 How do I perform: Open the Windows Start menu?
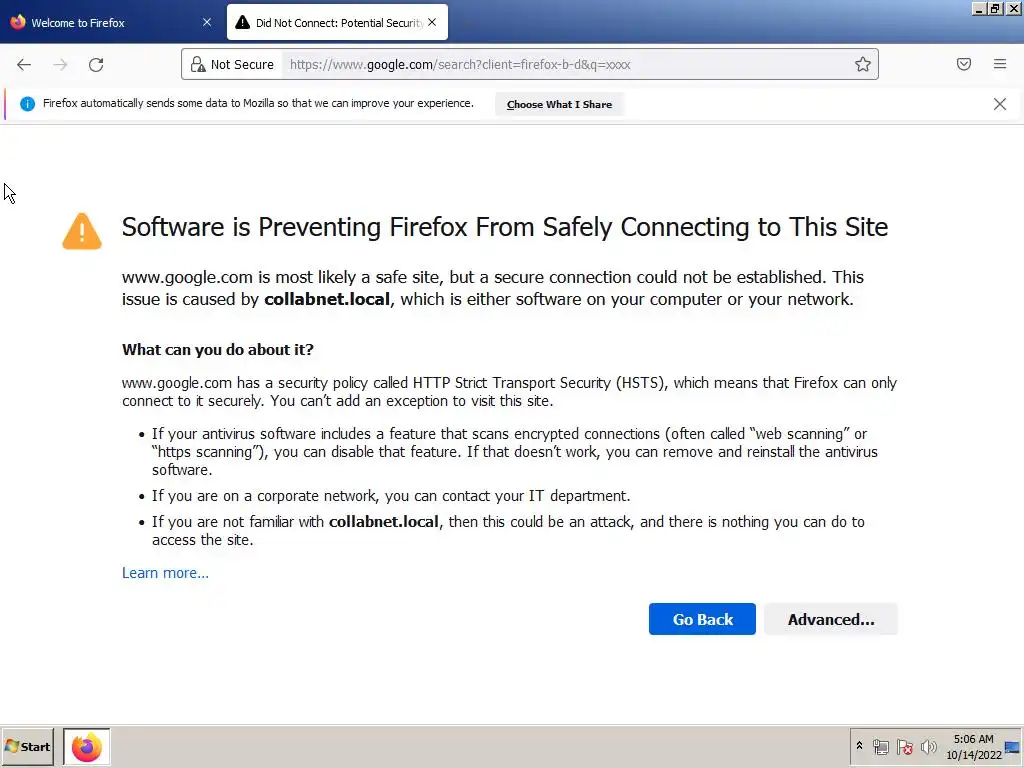click(27, 746)
